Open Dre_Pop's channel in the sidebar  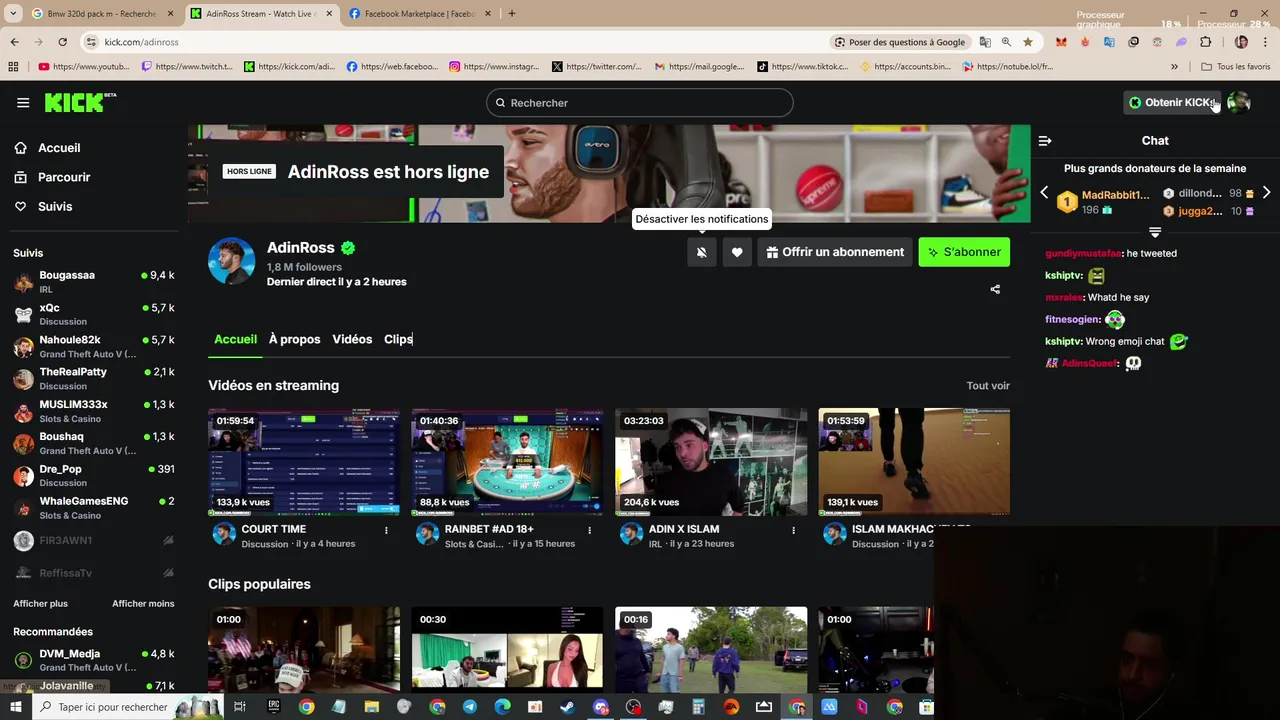[x=94, y=476]
